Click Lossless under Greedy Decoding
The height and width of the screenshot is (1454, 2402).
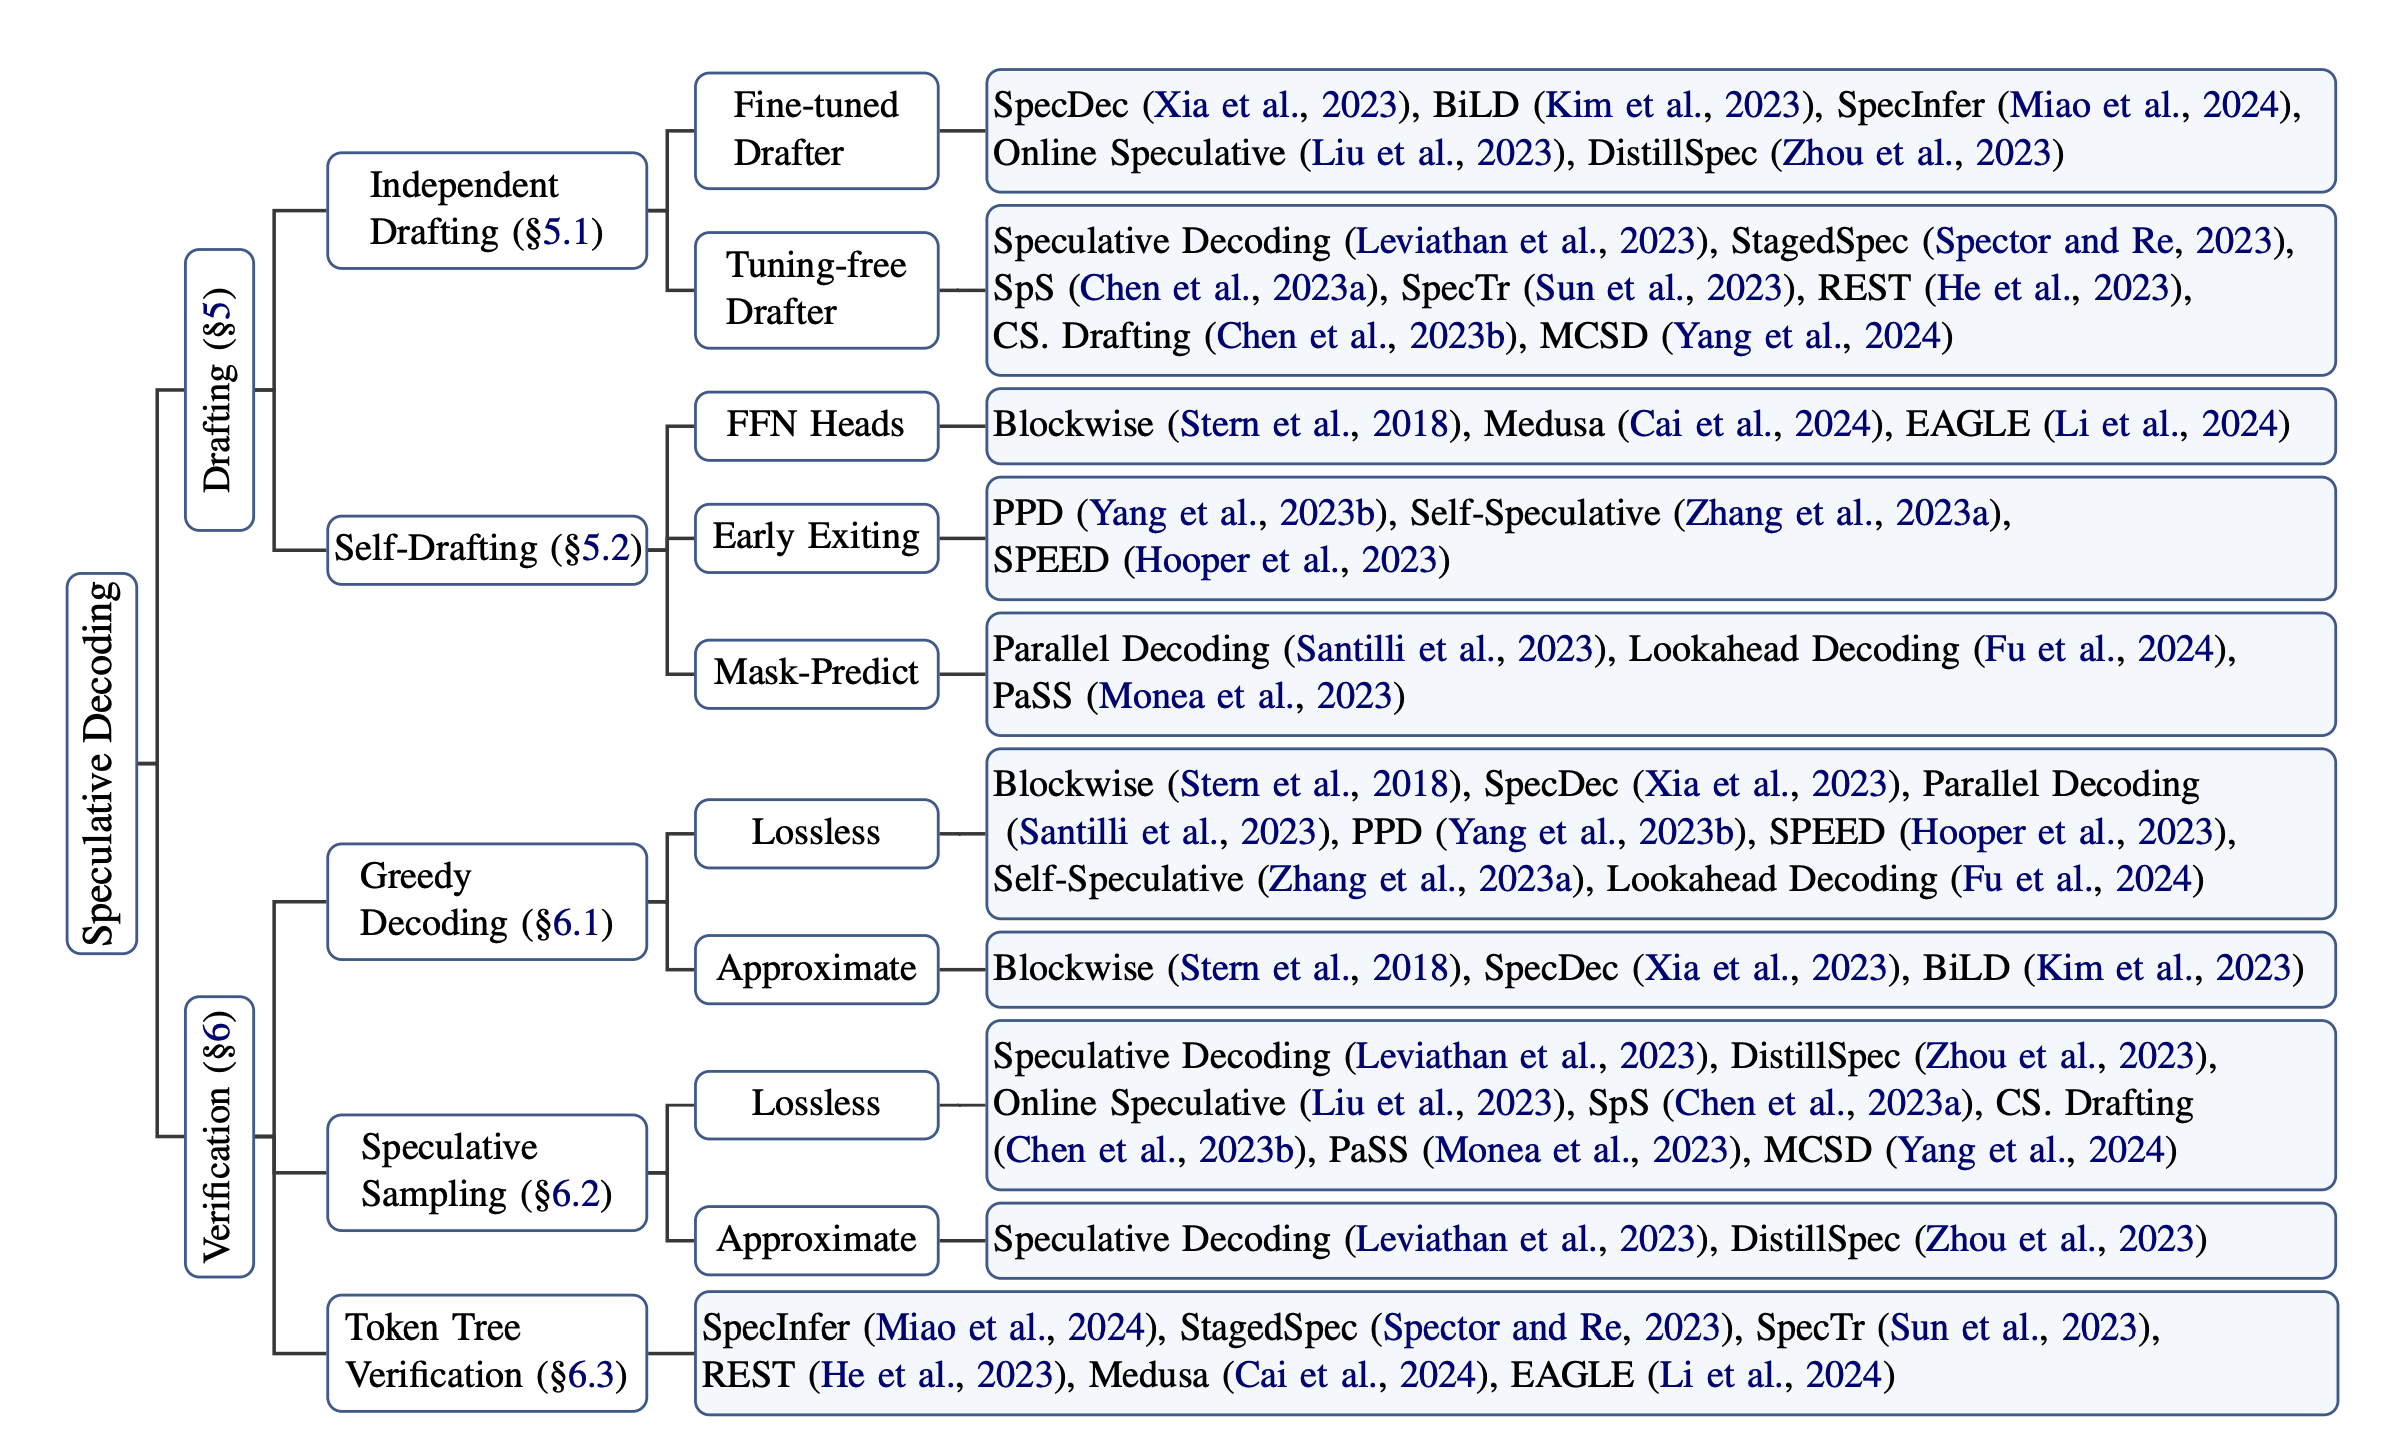click(816, 833)
